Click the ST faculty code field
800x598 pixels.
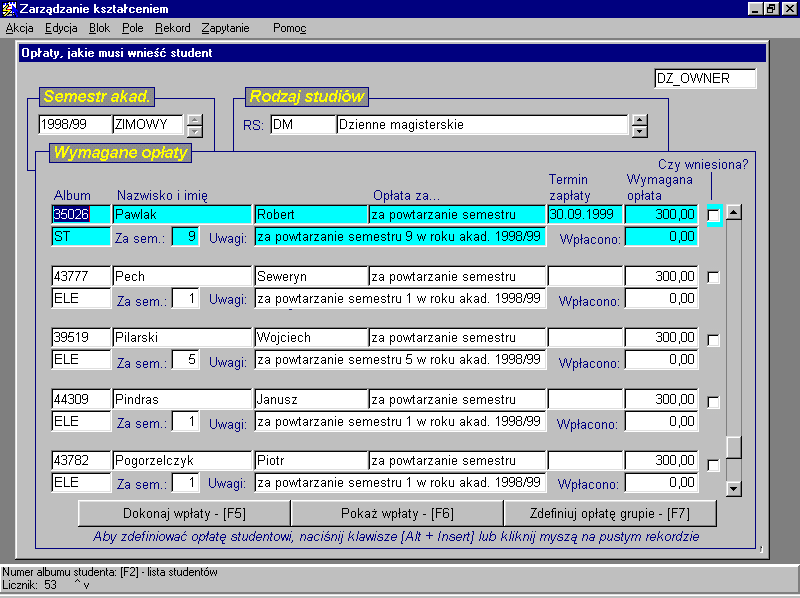[81, 237]
